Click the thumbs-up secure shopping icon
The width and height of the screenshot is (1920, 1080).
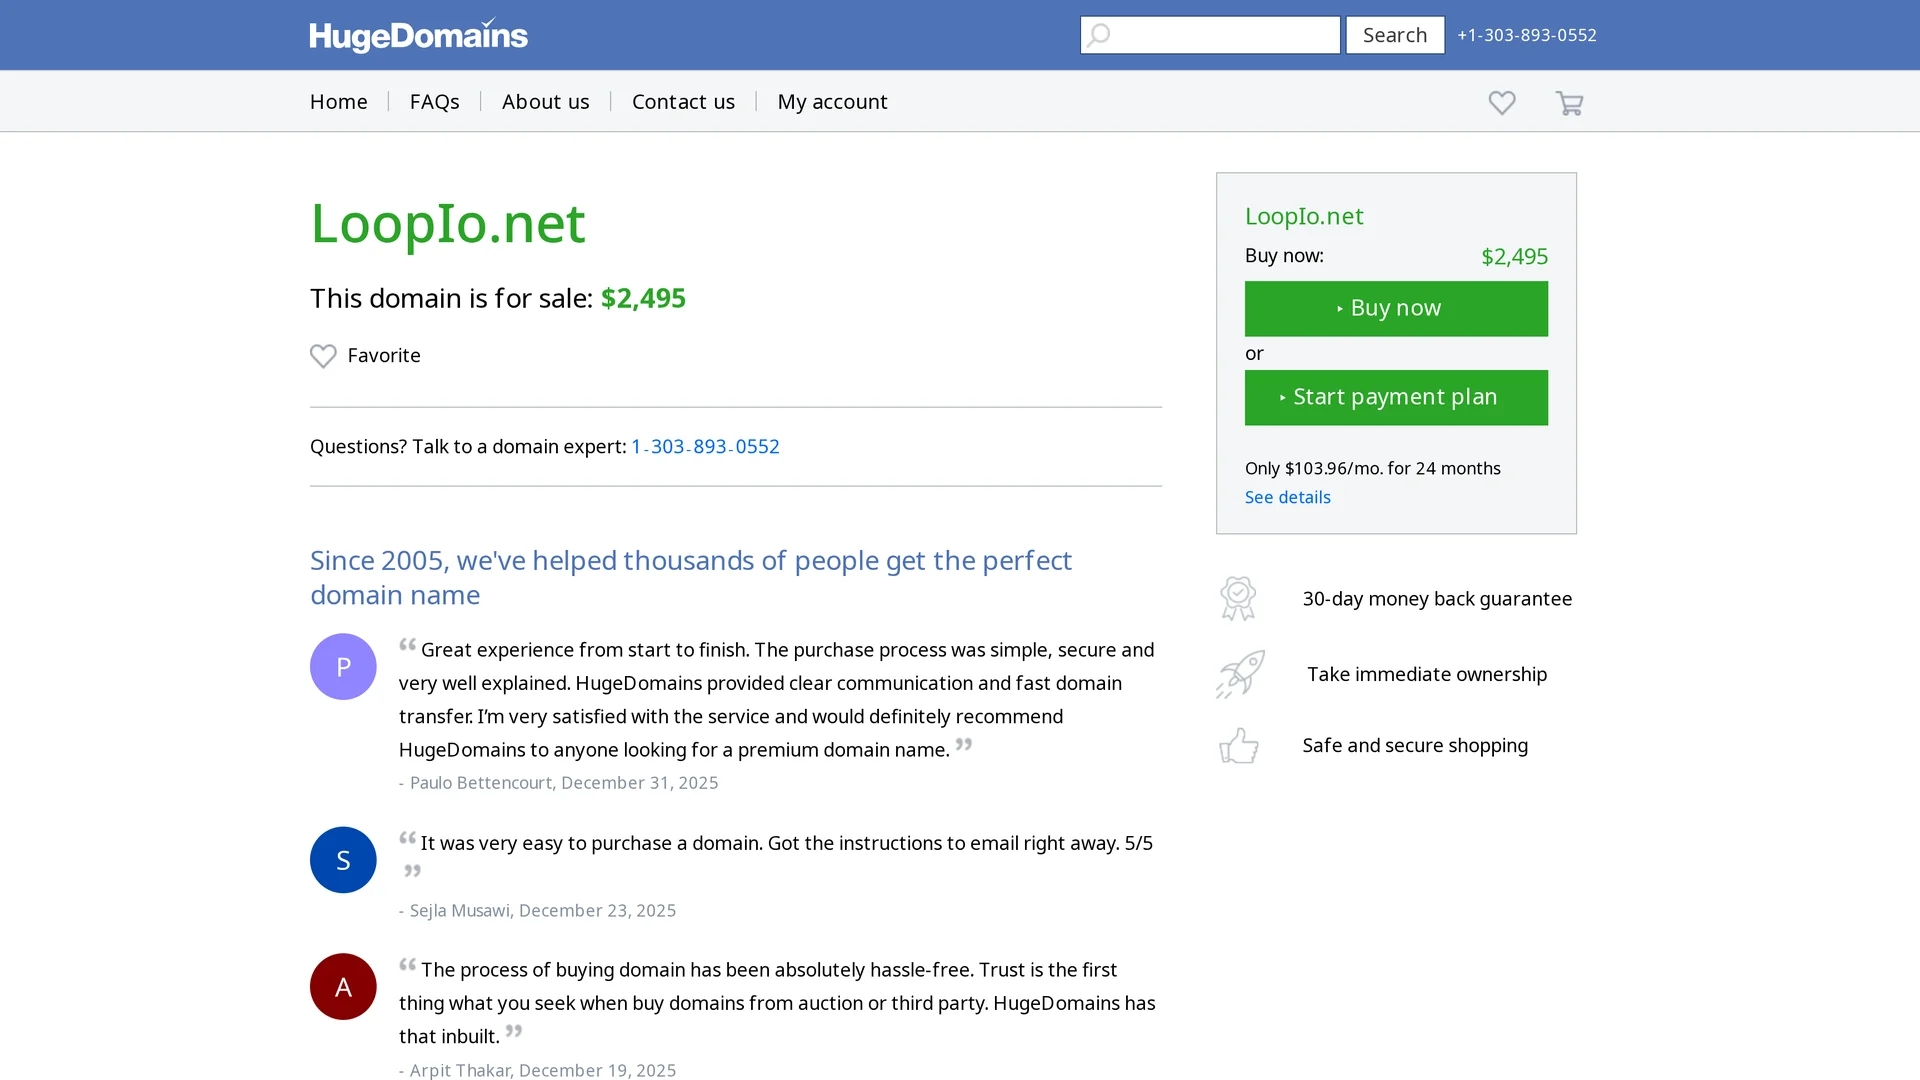pyautogui.click(x=1239, y=745)
